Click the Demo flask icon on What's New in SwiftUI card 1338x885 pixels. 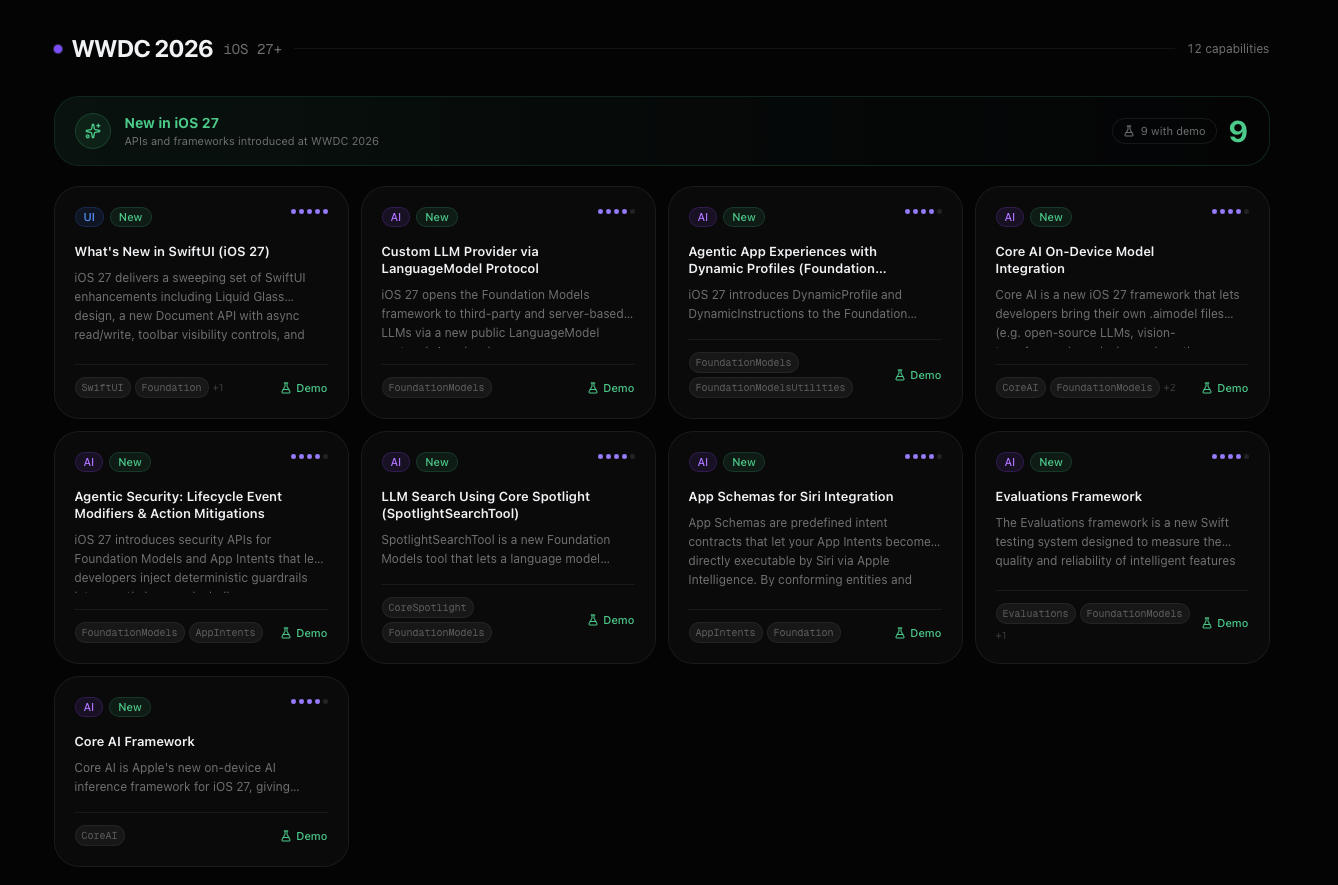point(286,388)
